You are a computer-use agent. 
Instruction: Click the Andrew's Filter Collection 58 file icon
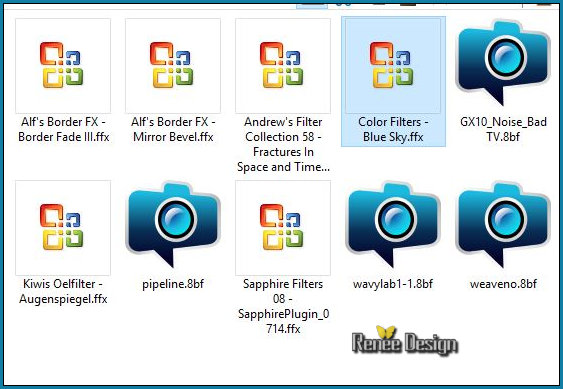pos(283,66)
